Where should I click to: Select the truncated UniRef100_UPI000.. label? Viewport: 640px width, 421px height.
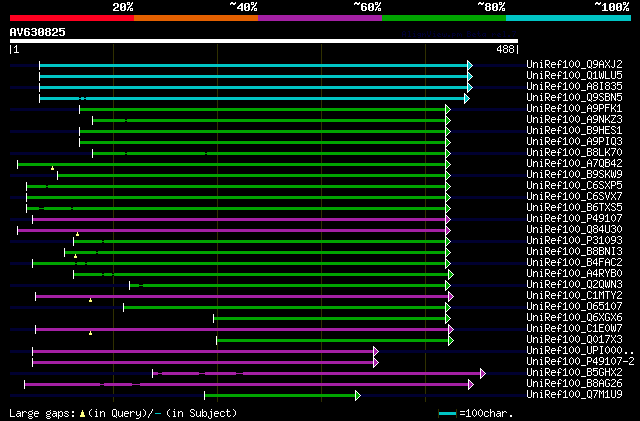point(580,351)
